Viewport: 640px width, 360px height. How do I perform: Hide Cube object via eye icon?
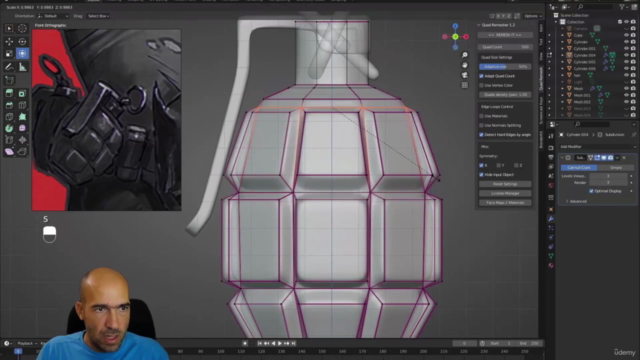627,36
